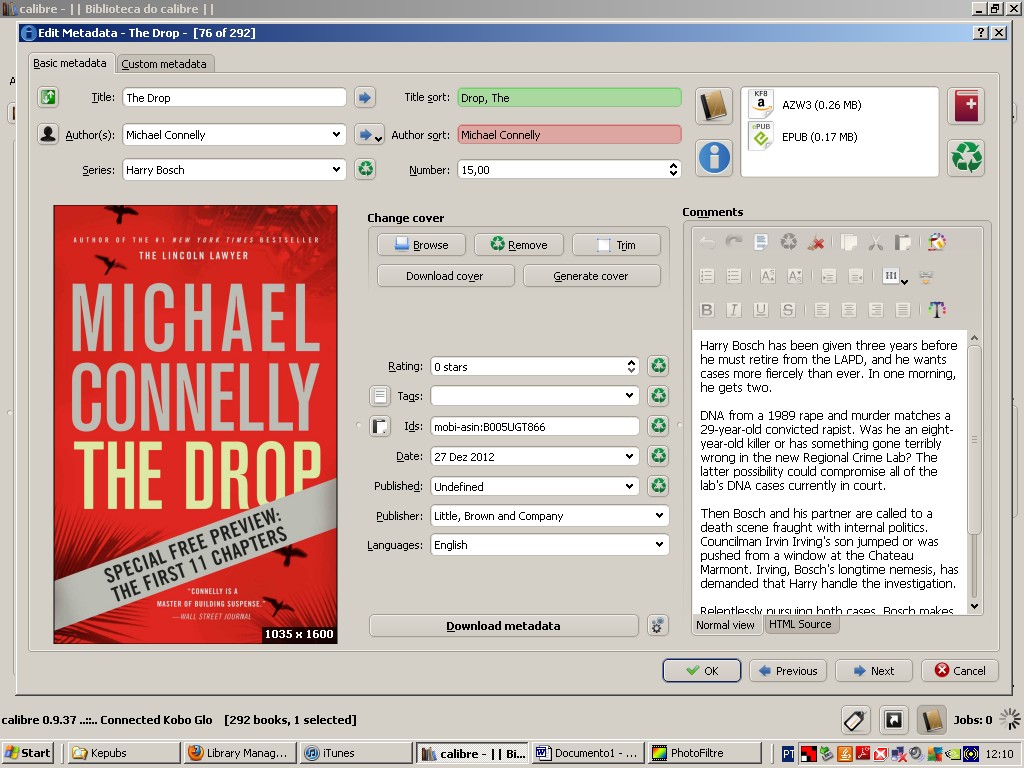Toggle italic formatting in Comments
Viewport: 1024px width, 768px height.
tap(734, 310)
